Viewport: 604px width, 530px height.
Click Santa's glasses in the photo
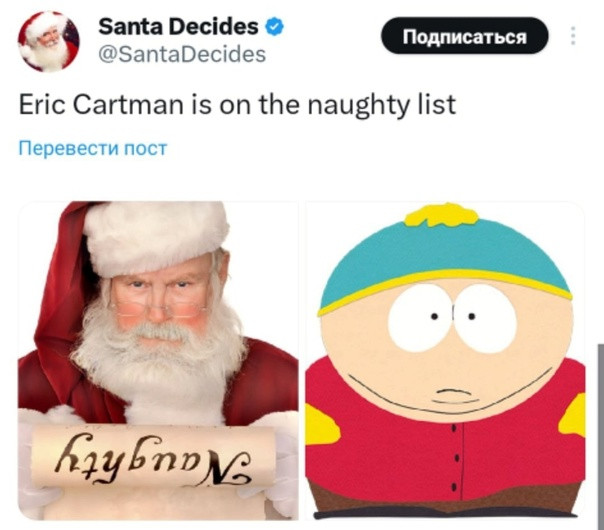tap(158, 308)
